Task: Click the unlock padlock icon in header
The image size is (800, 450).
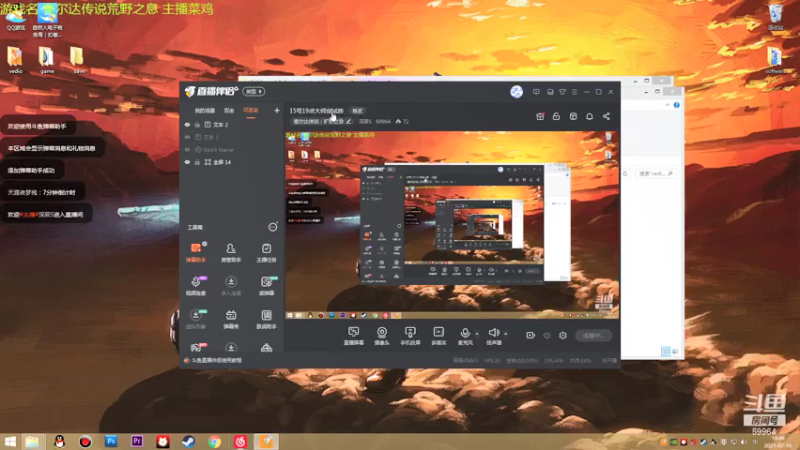Action: 556,116
